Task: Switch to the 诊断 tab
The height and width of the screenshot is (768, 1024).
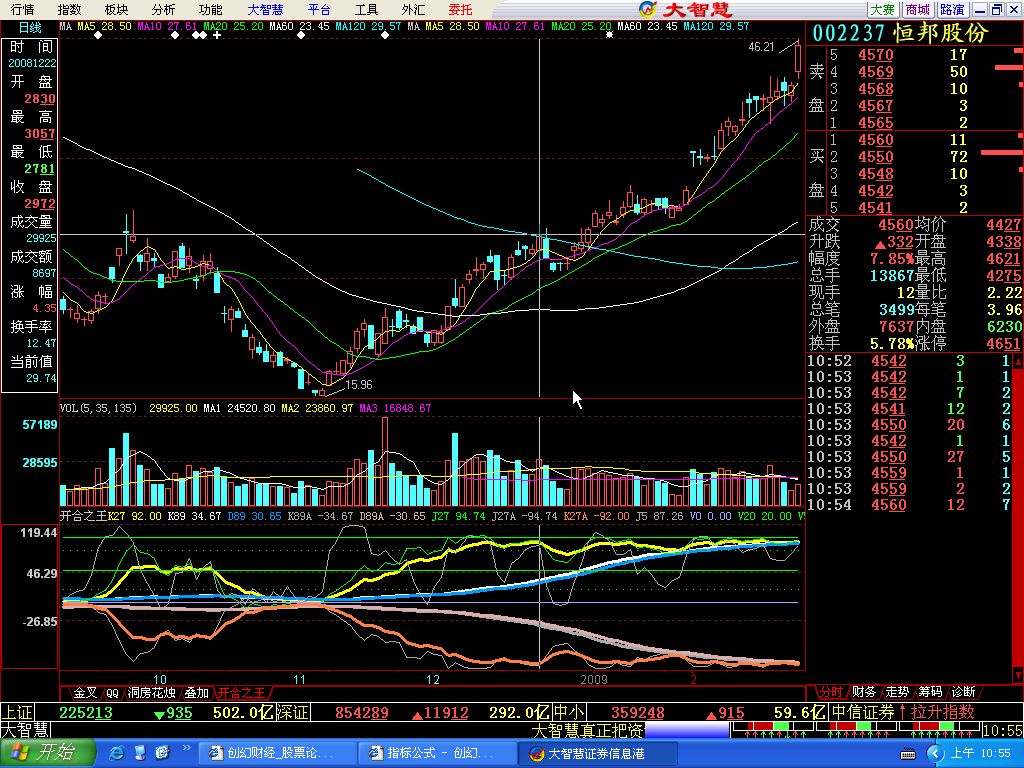Action: pyautogui.click(x=963, y=691)
